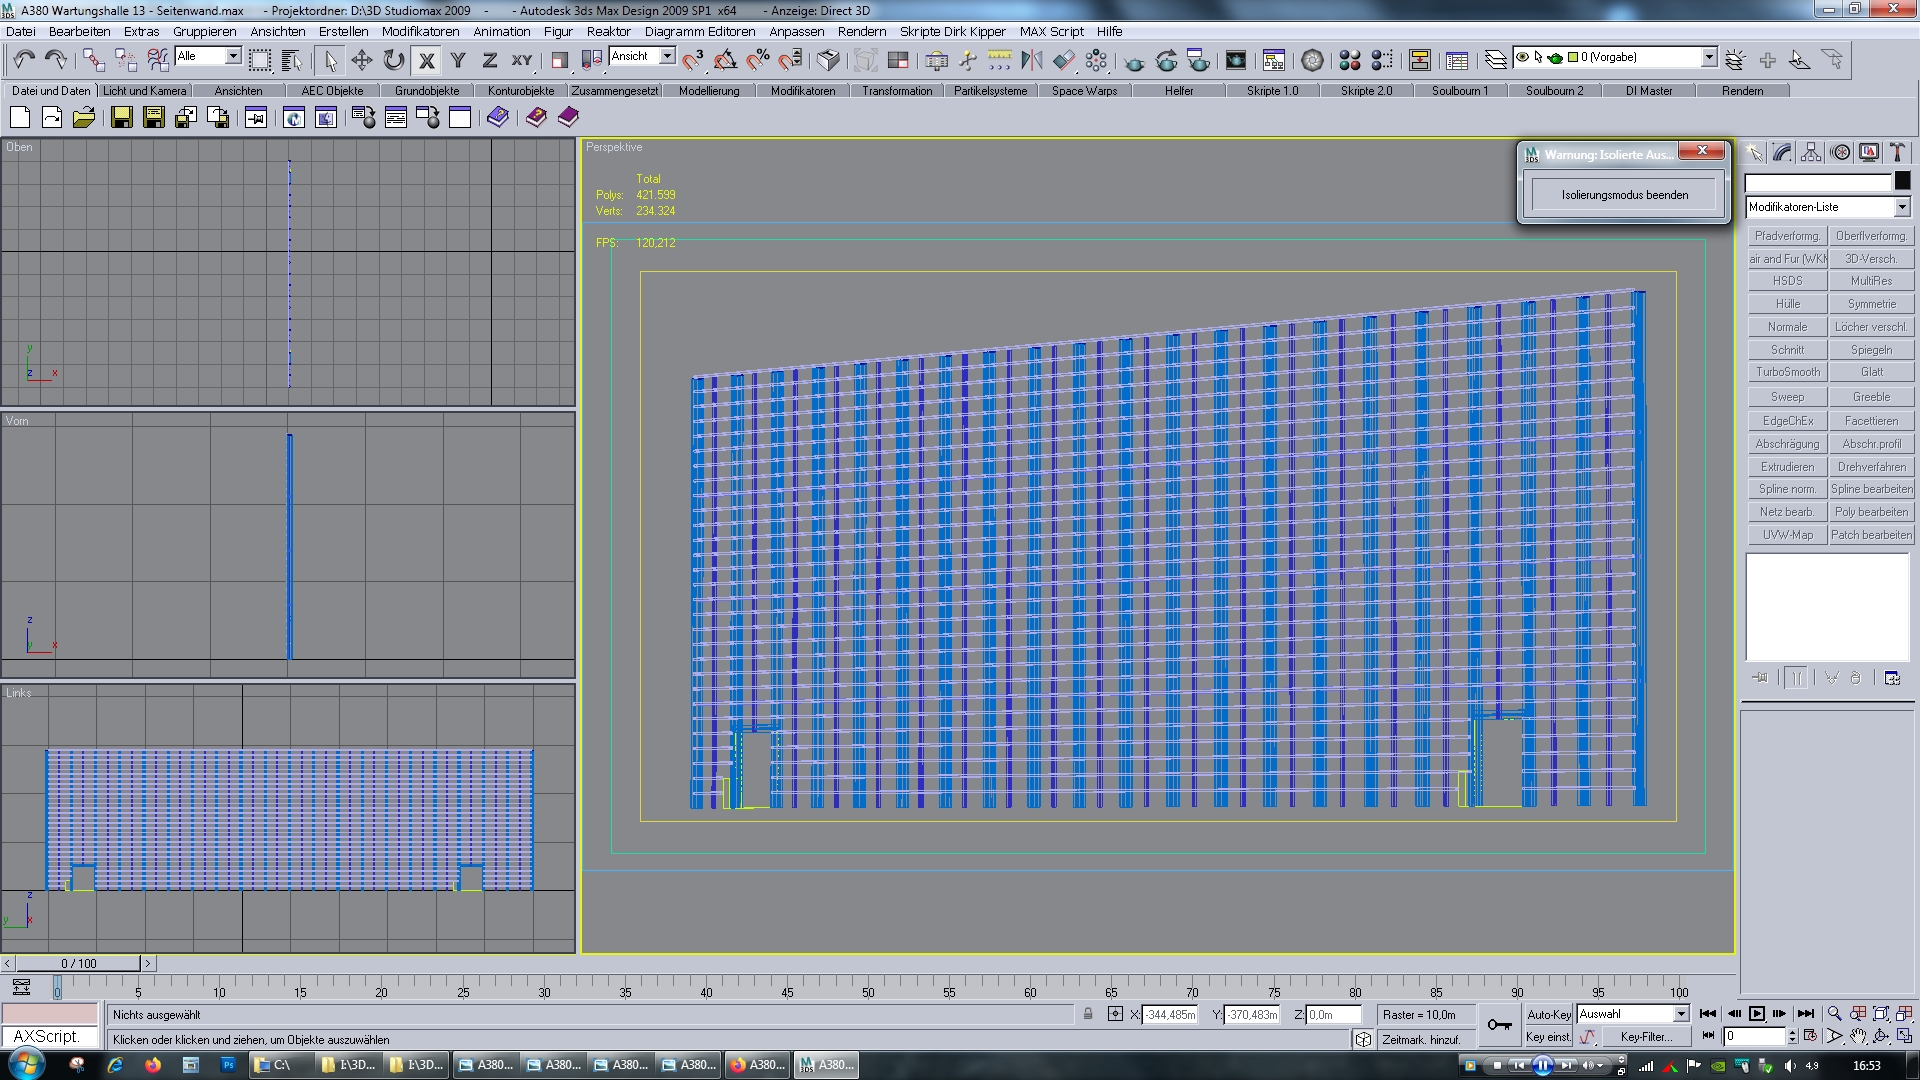The width and height of the screenshot is (1920, 1080).
Task: Open the Material Editor spheres icon
Action: pyautogui.click(x=1349, y=60)
